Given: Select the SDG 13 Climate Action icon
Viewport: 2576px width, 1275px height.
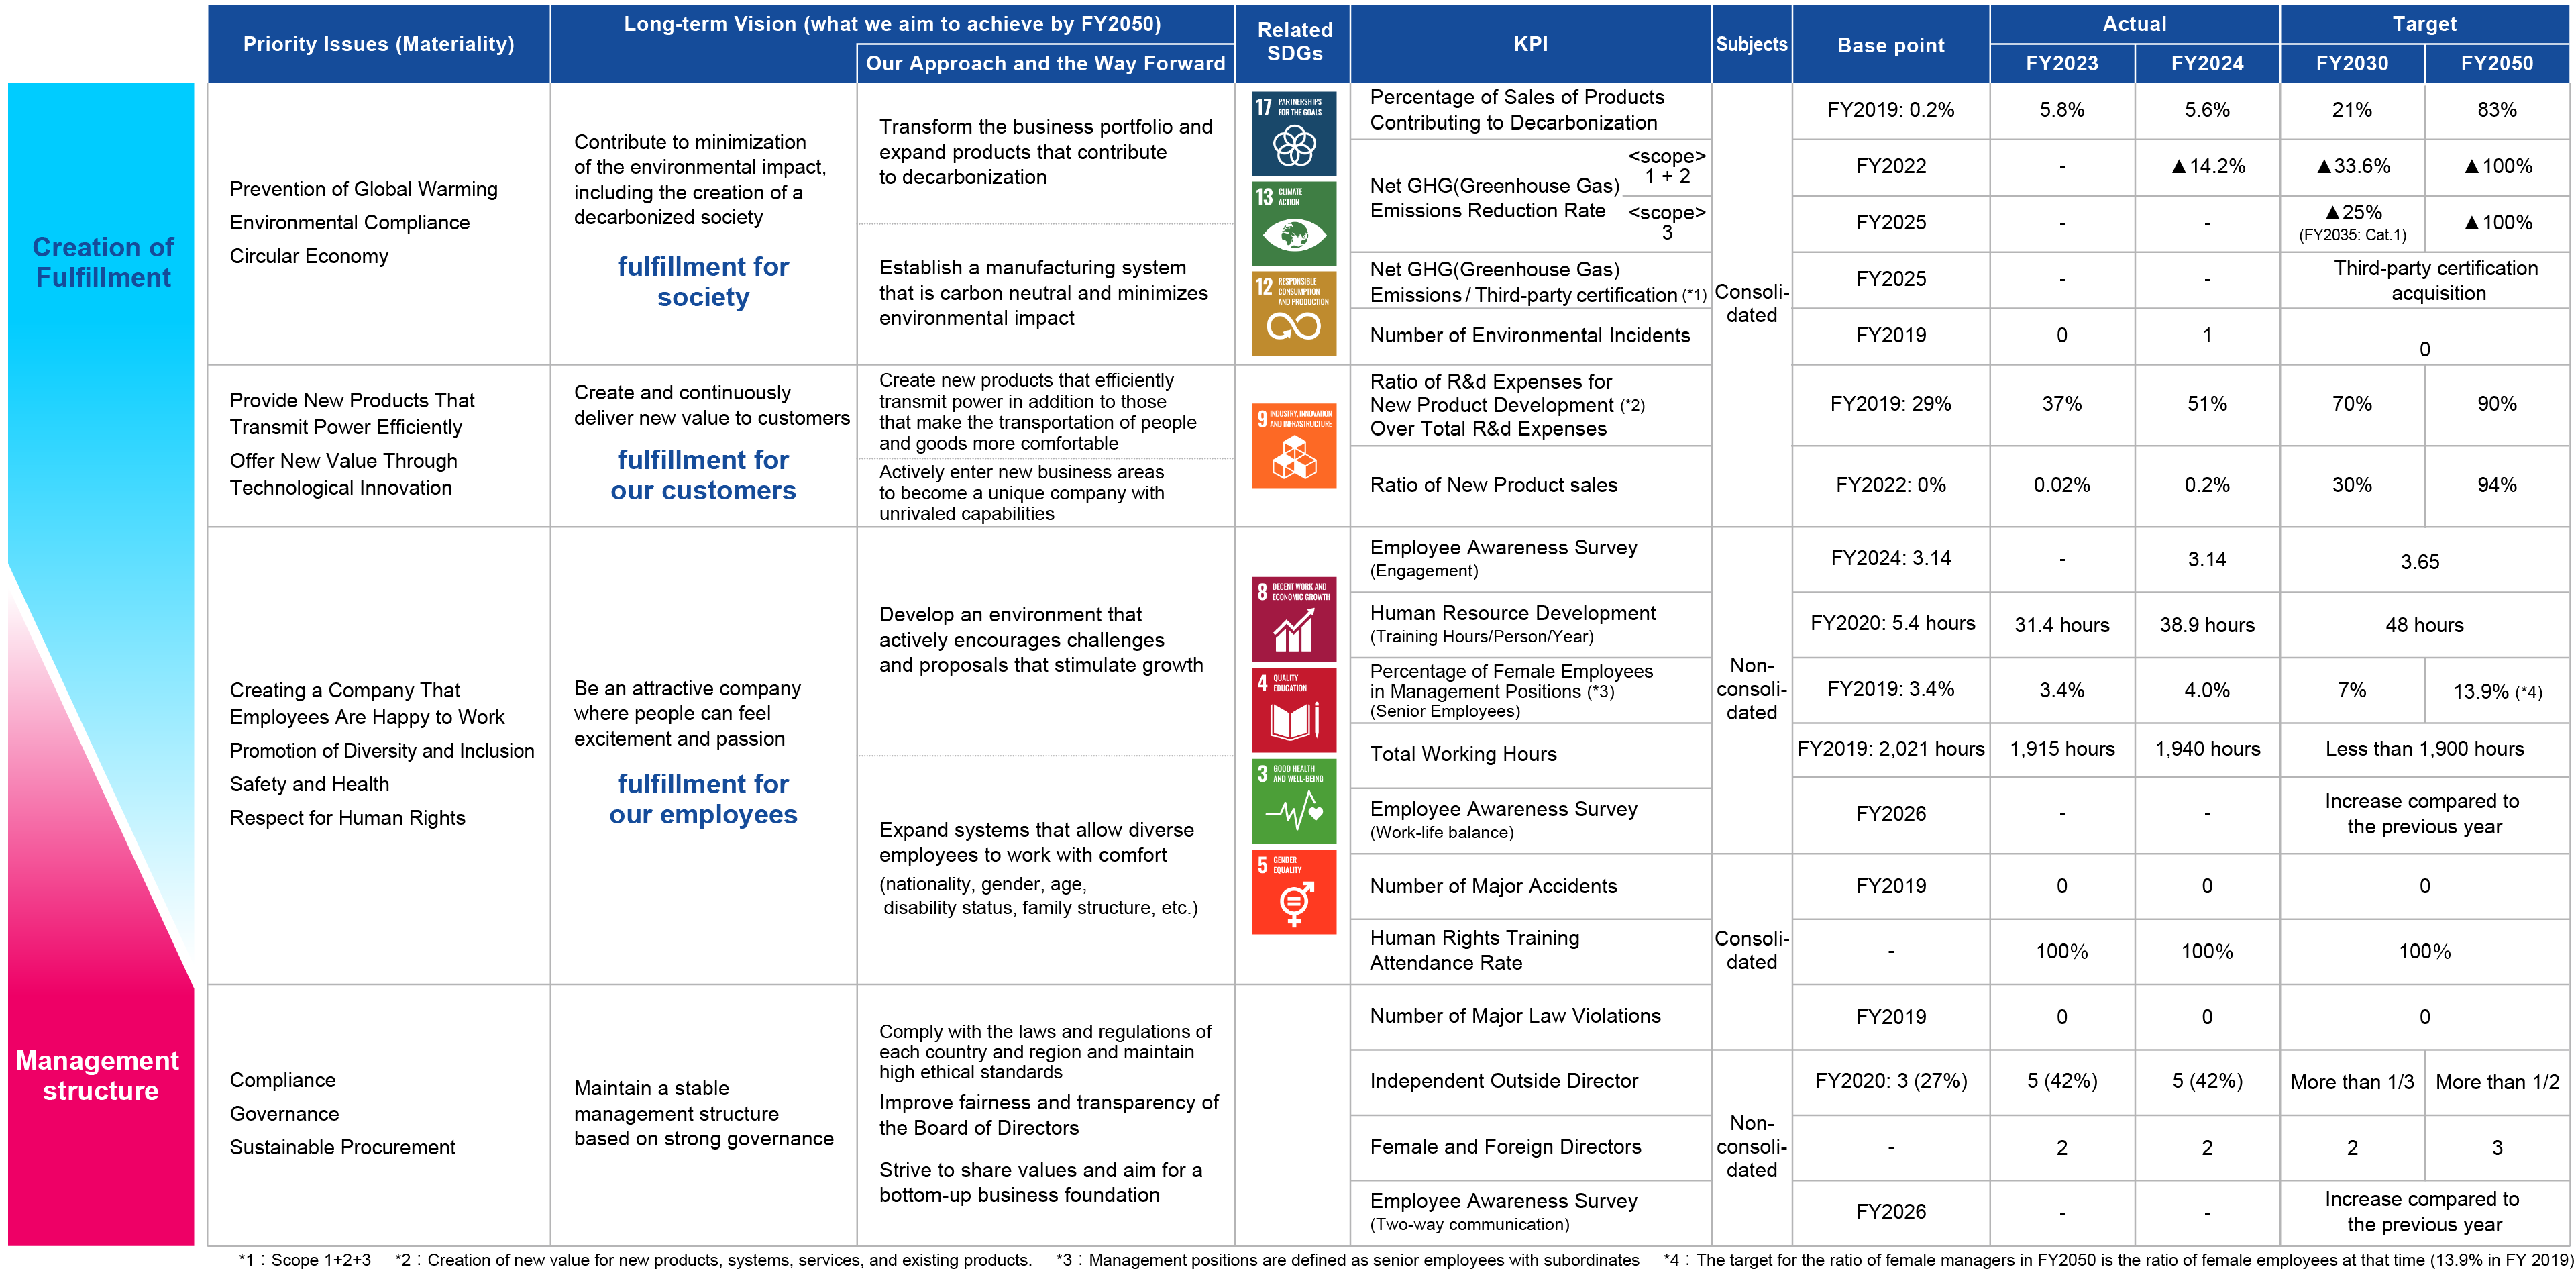Looking at the screenshot, I should (1294, 223).
